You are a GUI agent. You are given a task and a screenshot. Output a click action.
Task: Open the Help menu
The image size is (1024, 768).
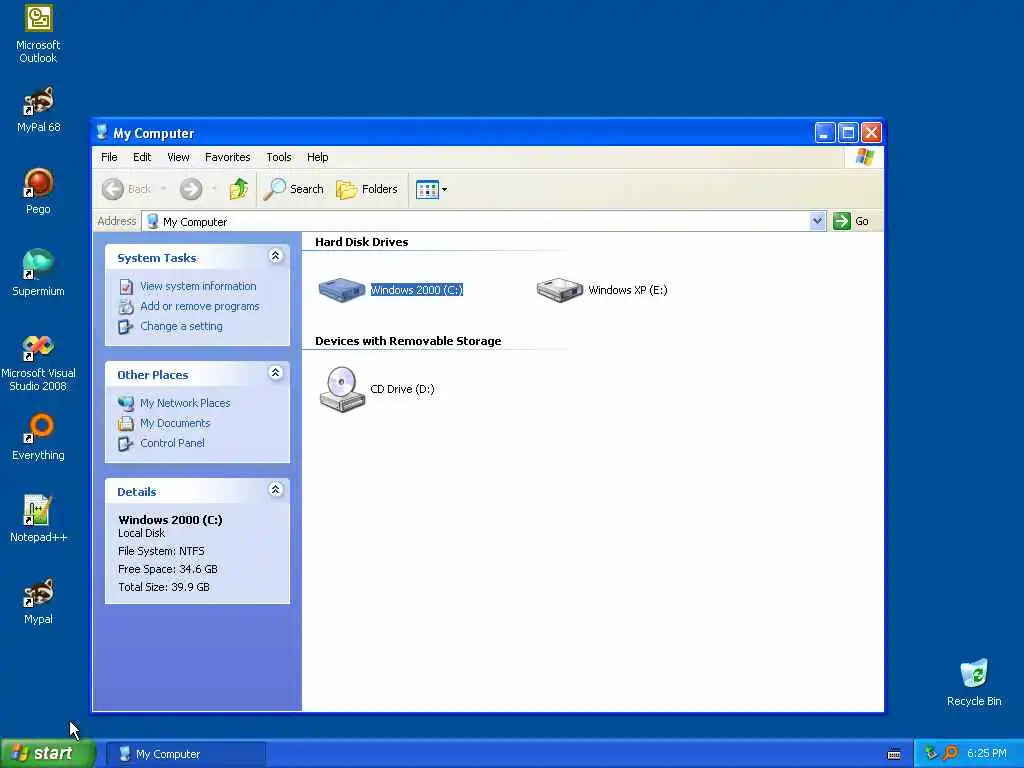pos(317,157)
